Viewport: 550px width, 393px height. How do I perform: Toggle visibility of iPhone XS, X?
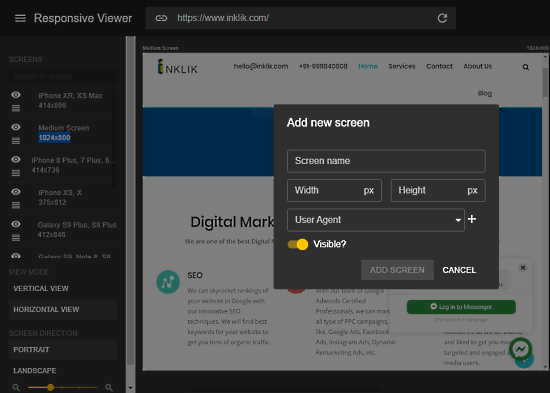tap(16, 192)
